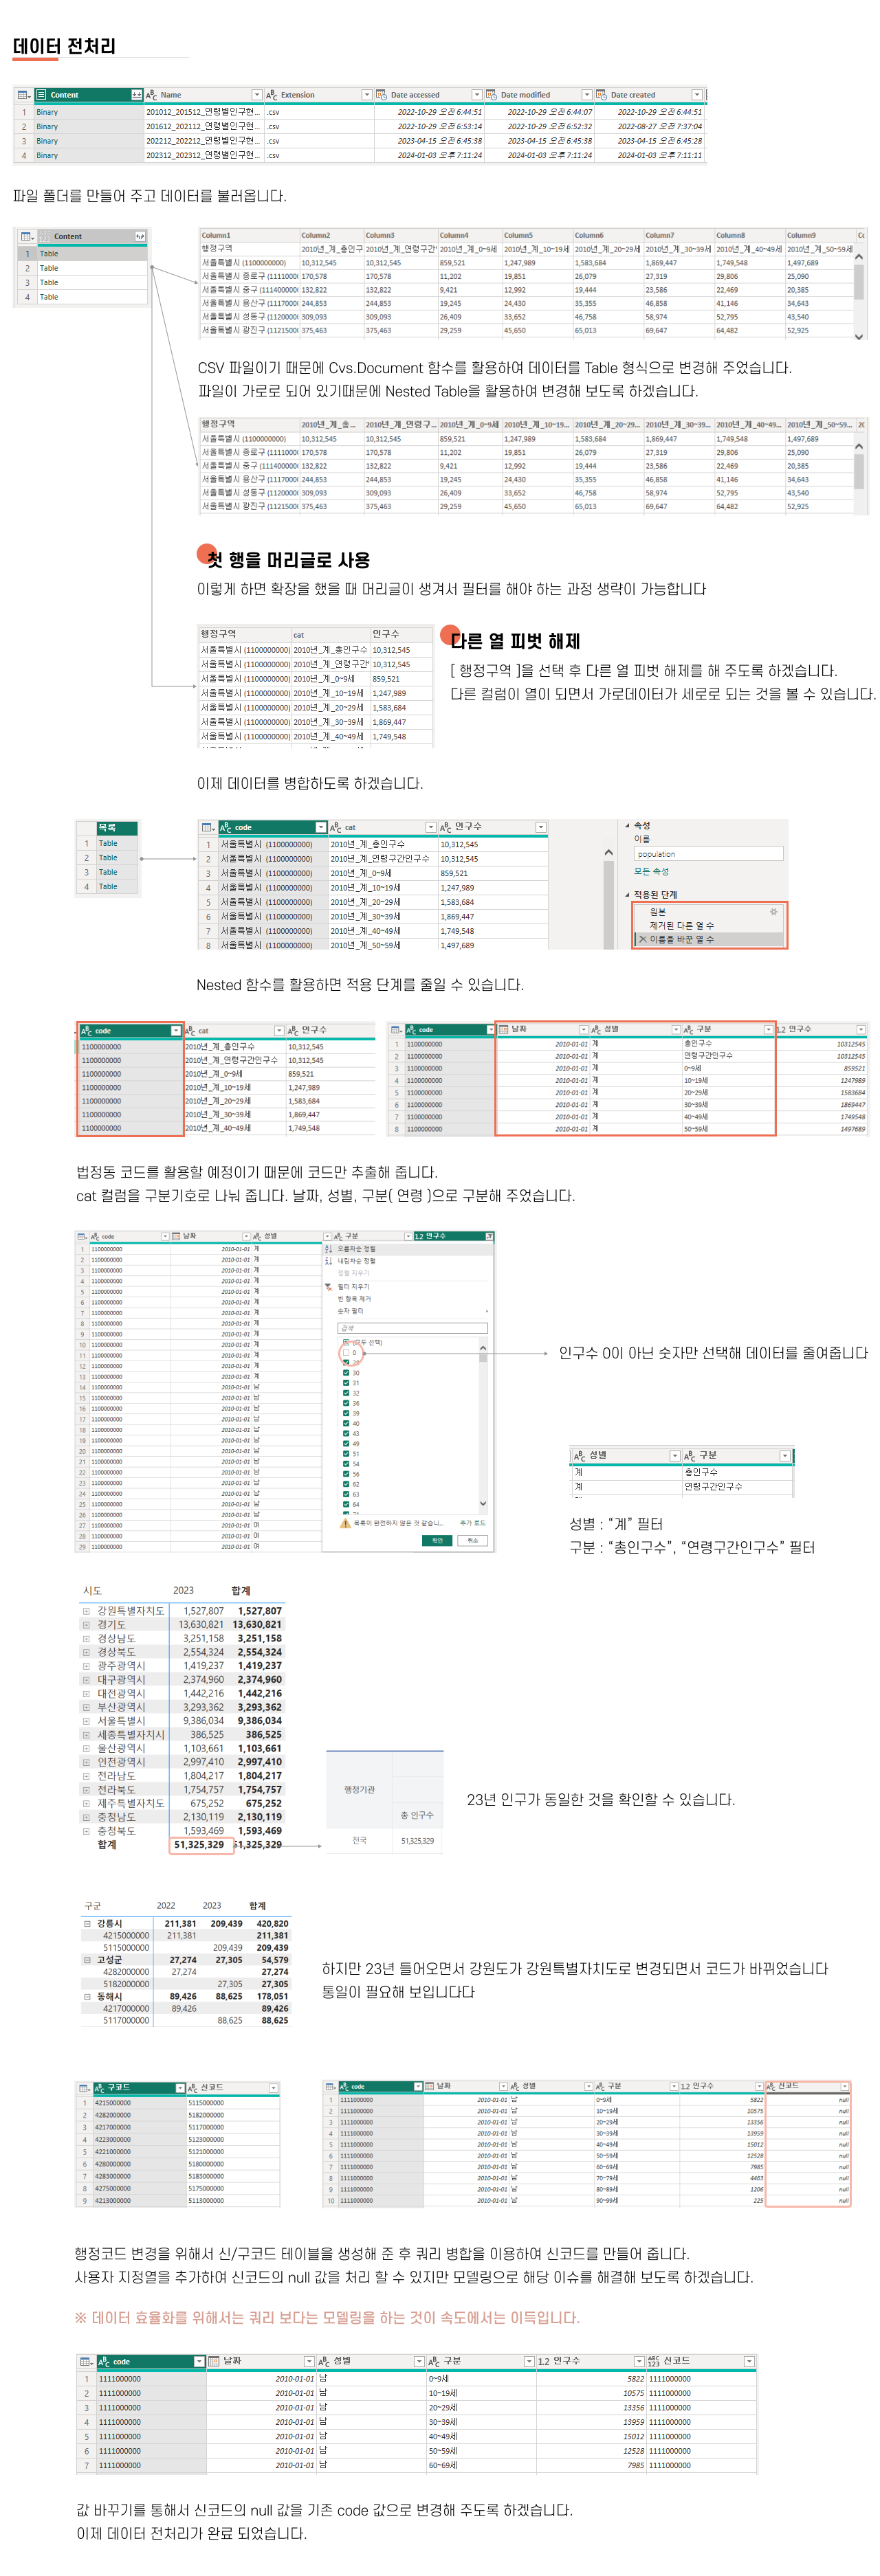Click the 날짜 column calendar type icon in final table
Viewport: 880px width, 2576px height.
click(x=215, y=2361)
